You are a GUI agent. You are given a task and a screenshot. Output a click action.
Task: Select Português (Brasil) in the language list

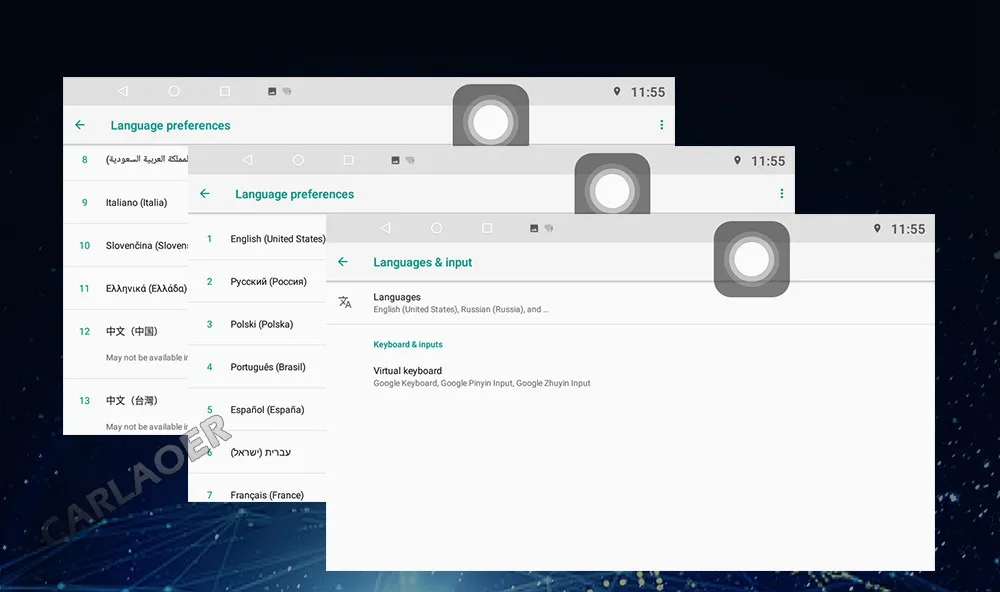pos(257,367)
